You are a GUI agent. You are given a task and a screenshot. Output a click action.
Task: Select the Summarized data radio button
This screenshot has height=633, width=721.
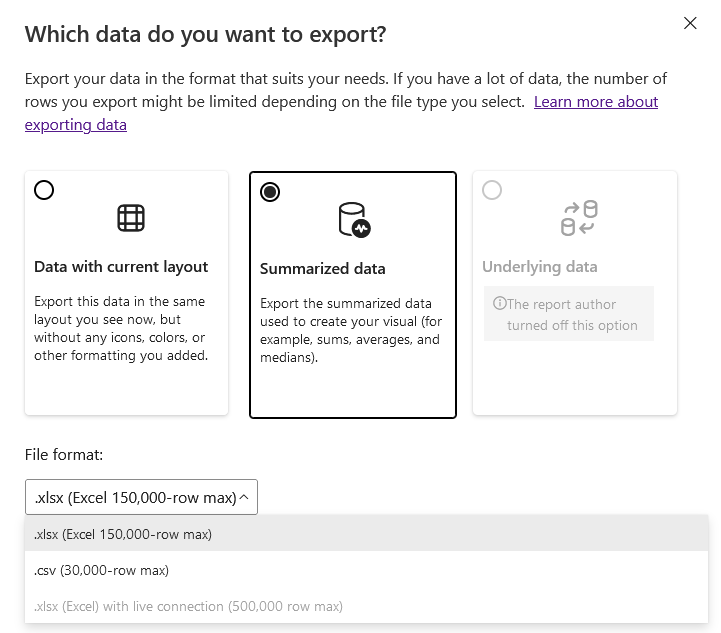pyautogui.click(x=270, y=192)
